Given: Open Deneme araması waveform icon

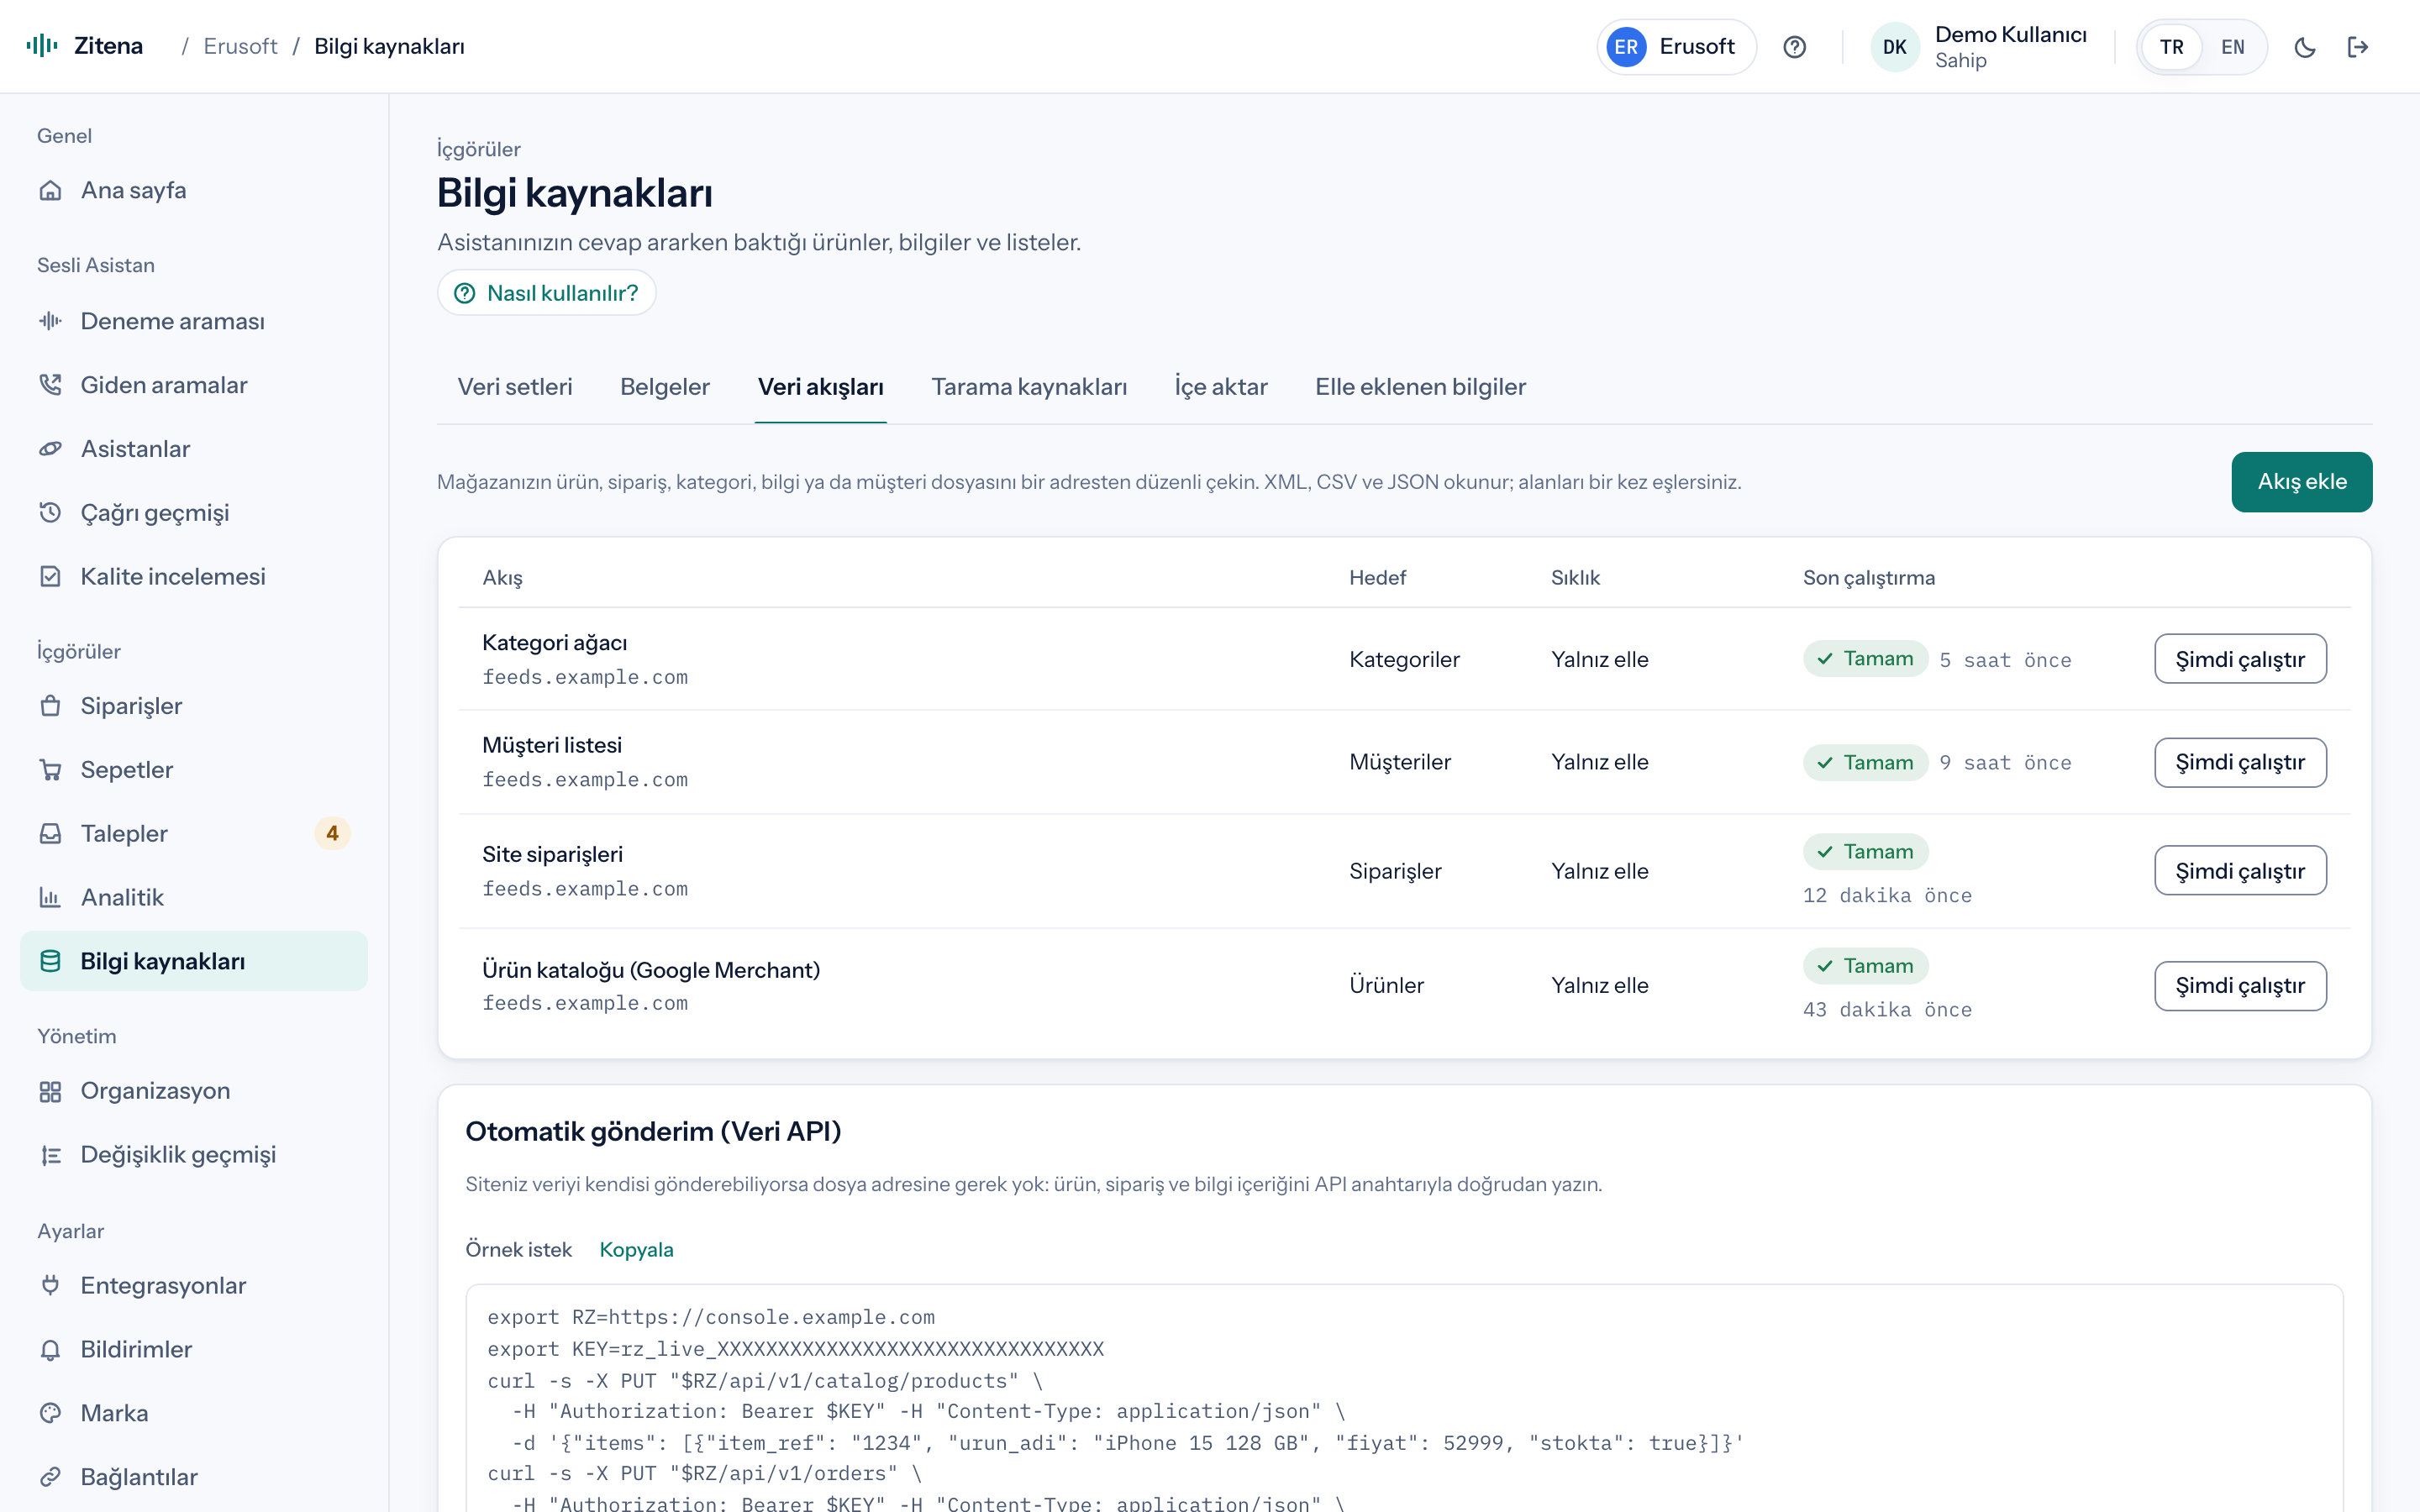Looking at the screenshot, I should 50,321.
